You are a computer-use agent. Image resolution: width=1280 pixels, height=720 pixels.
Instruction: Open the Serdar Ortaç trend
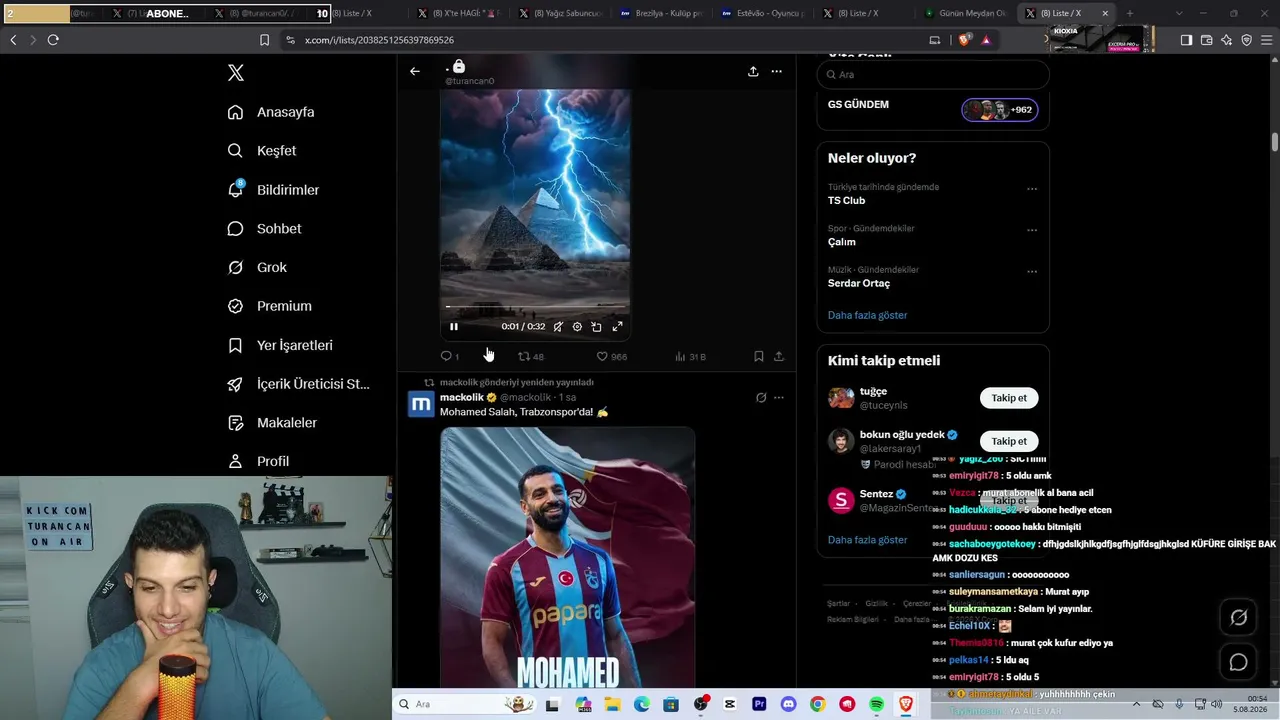pyautogui.click(x=859, y=283)
